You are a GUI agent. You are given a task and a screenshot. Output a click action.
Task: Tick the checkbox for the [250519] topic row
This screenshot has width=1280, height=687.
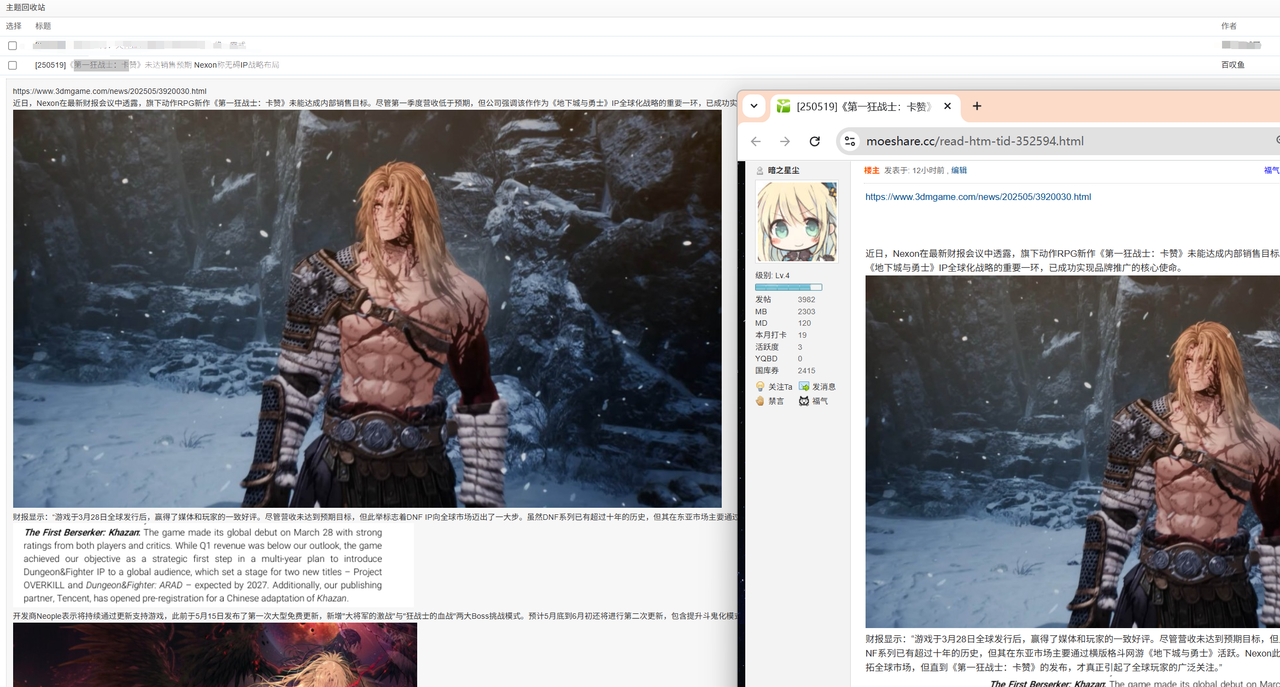[12, 65]
